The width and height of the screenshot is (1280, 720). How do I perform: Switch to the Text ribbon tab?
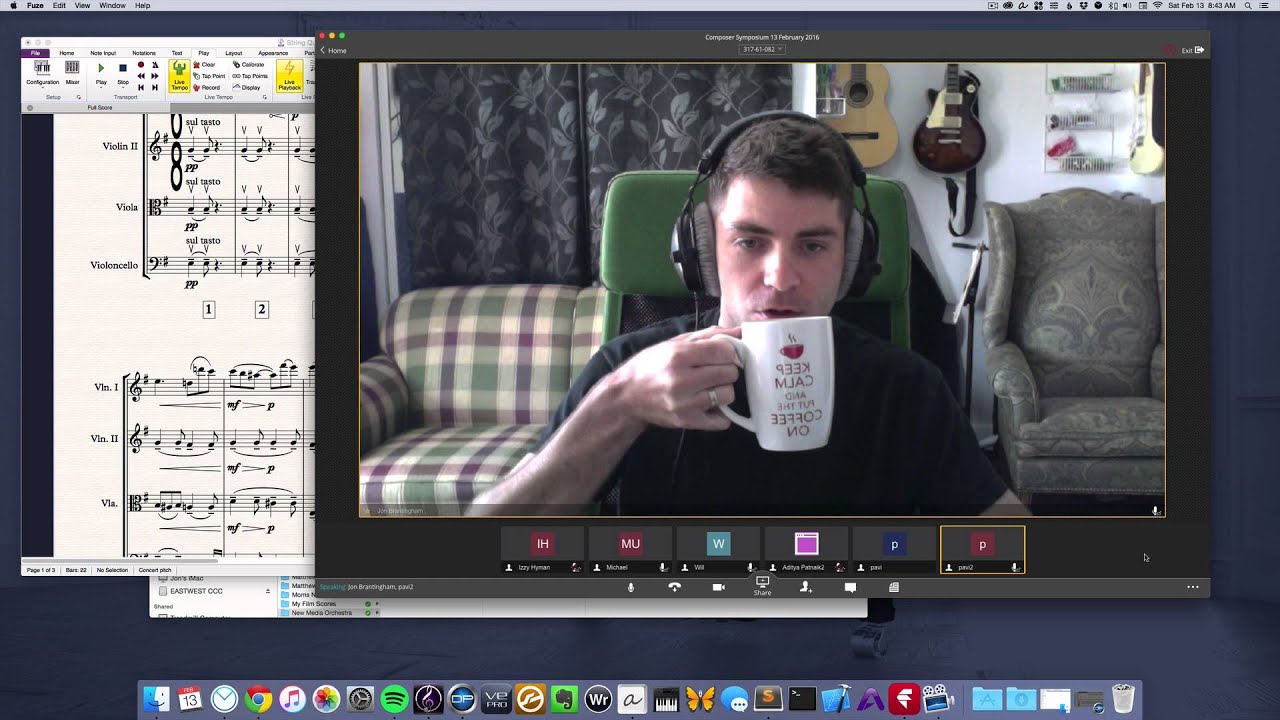(x=177, y=53)
